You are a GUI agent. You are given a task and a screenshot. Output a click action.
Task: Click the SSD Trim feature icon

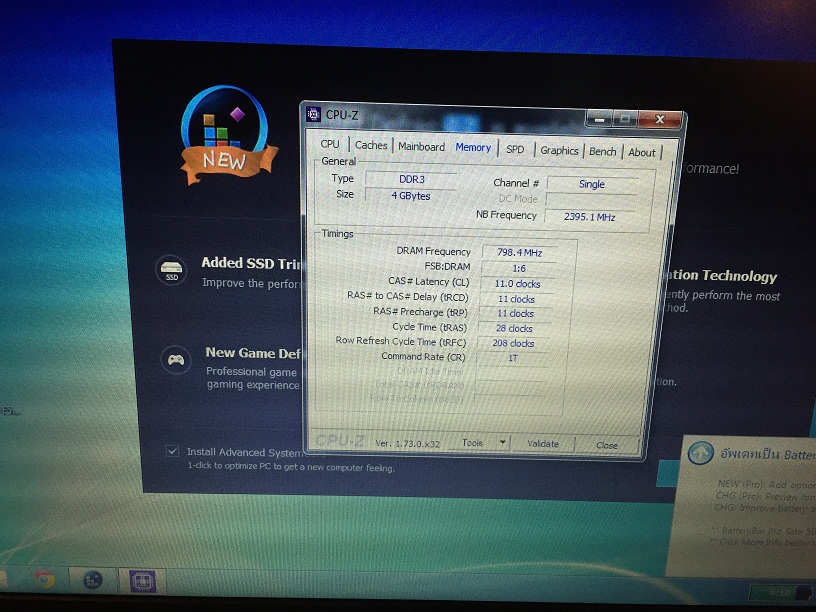tap(171, 270)
